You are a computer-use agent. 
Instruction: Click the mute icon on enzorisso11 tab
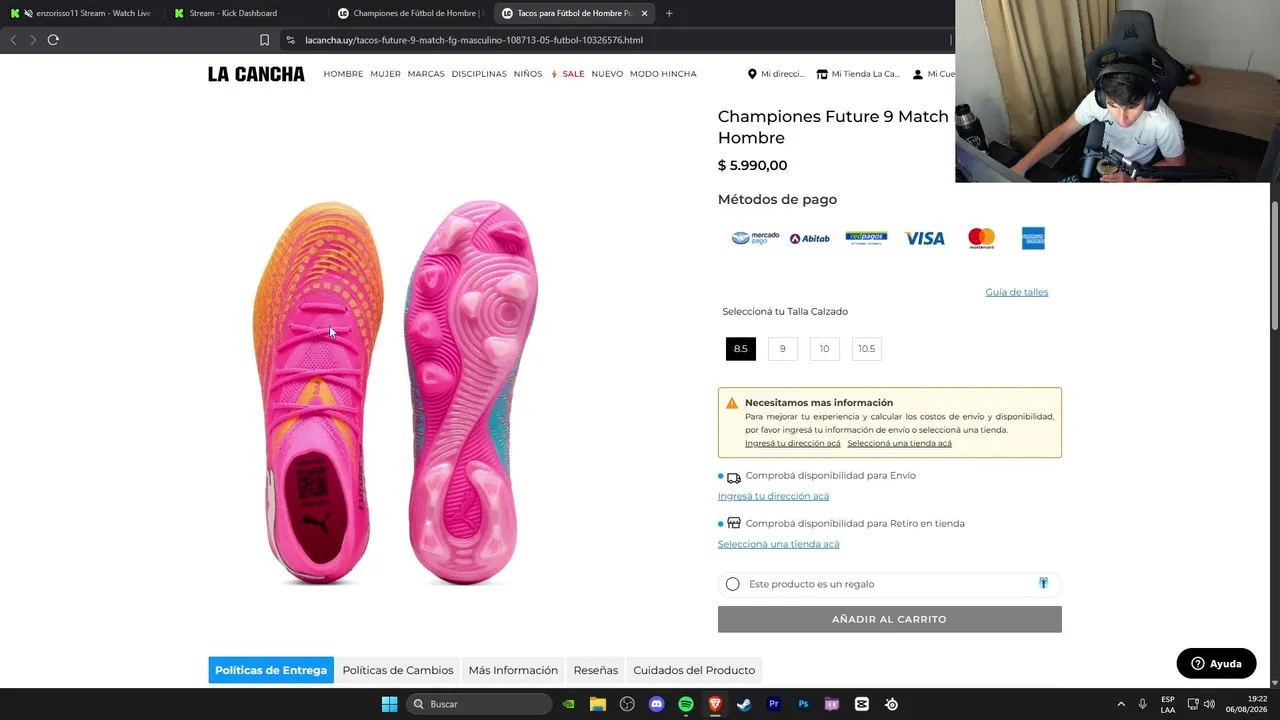coord(26,13)
